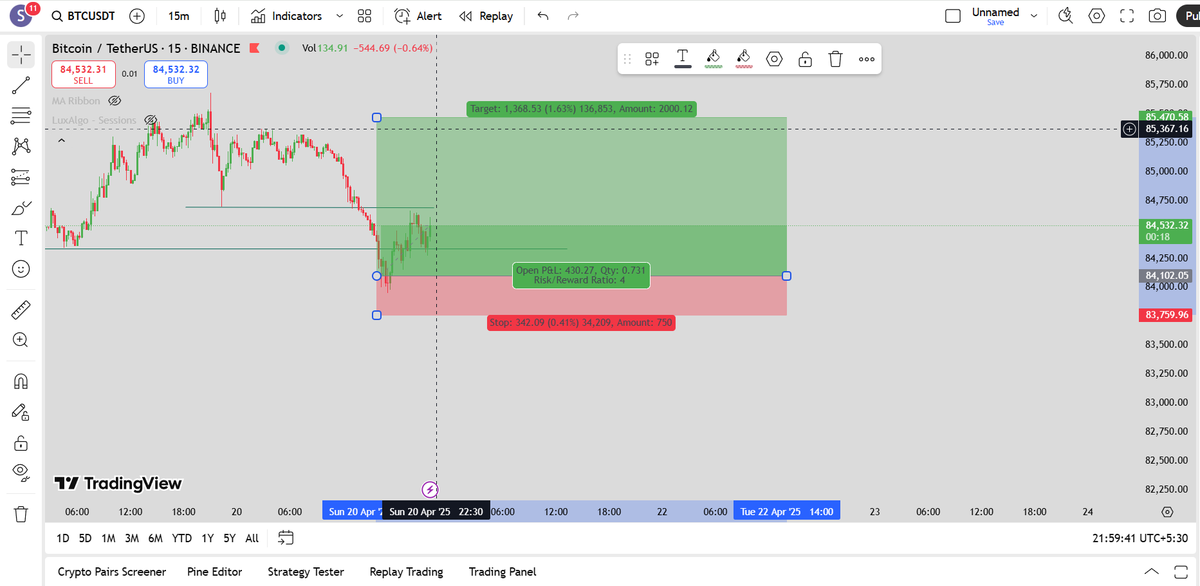This screenshot has height=586, width=1200.
Task: Change stop zone fill color
Action: [744, 59]
